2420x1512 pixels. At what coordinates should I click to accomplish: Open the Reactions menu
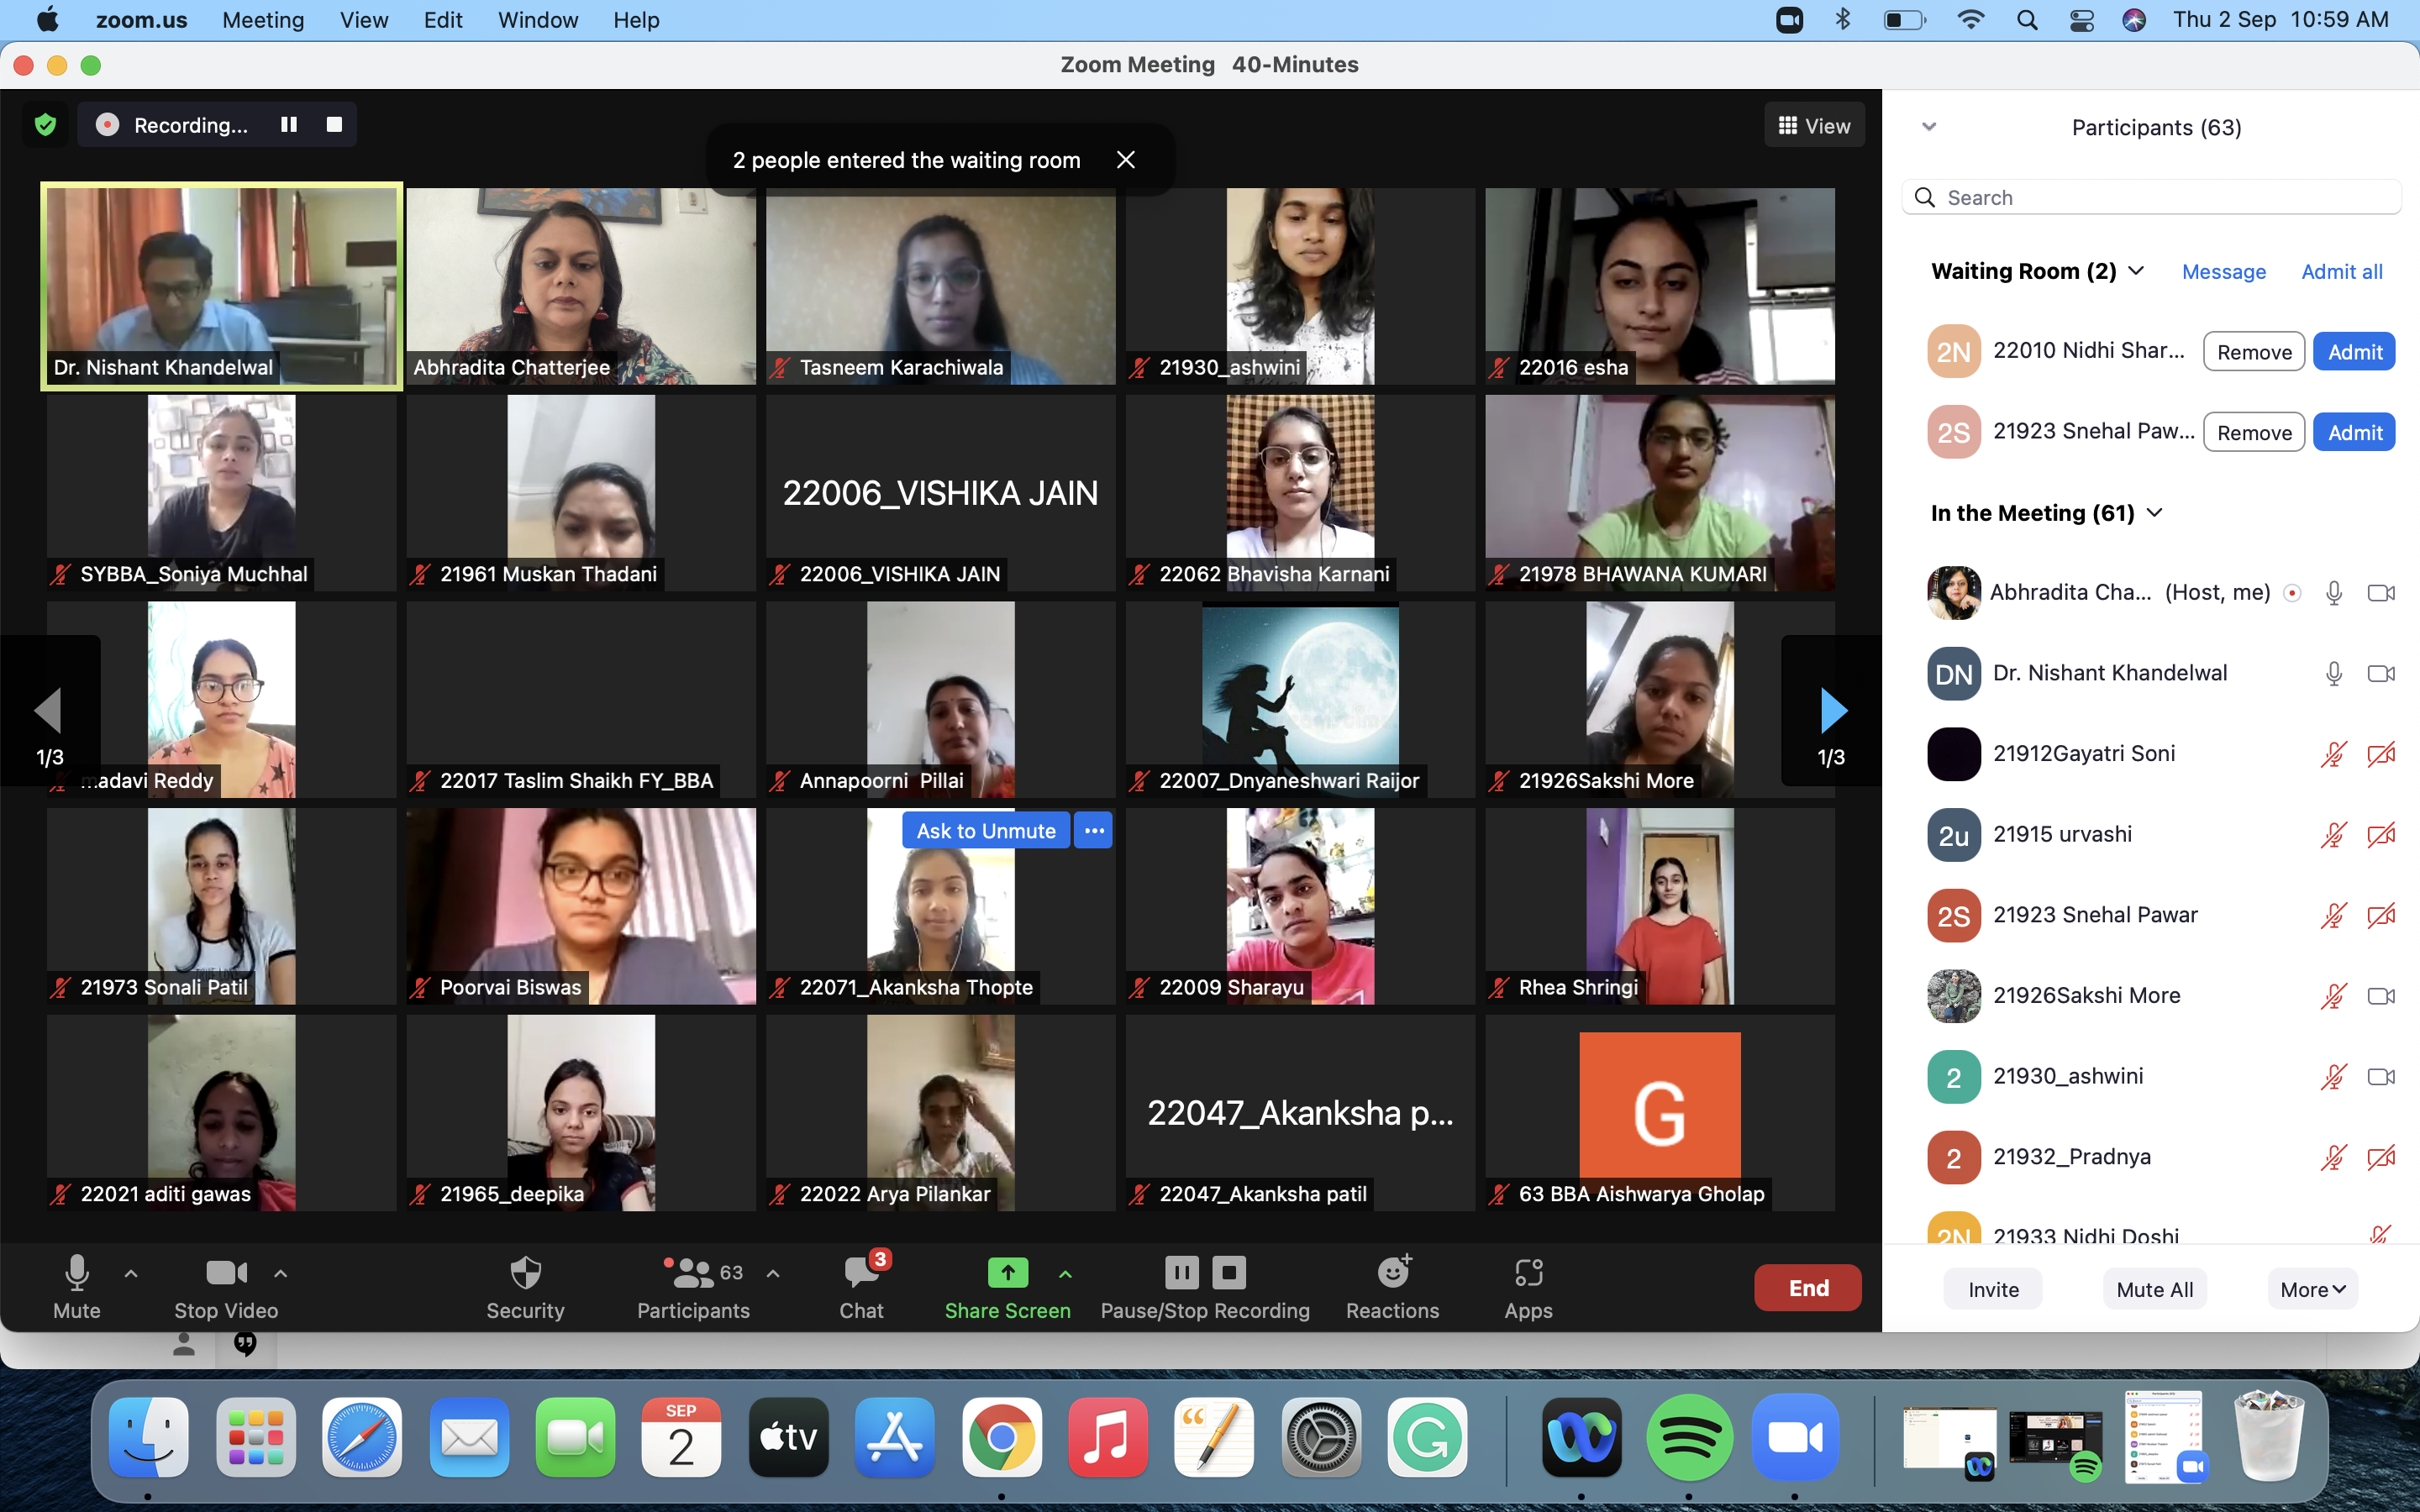click(x=1392, y=1287)
